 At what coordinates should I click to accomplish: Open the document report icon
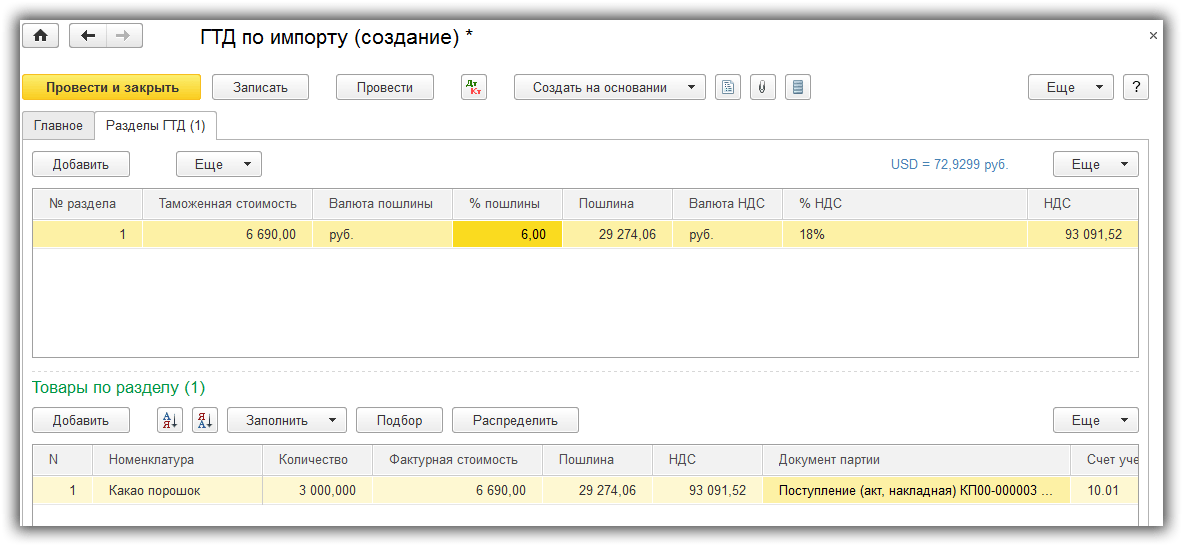(728, 88)
